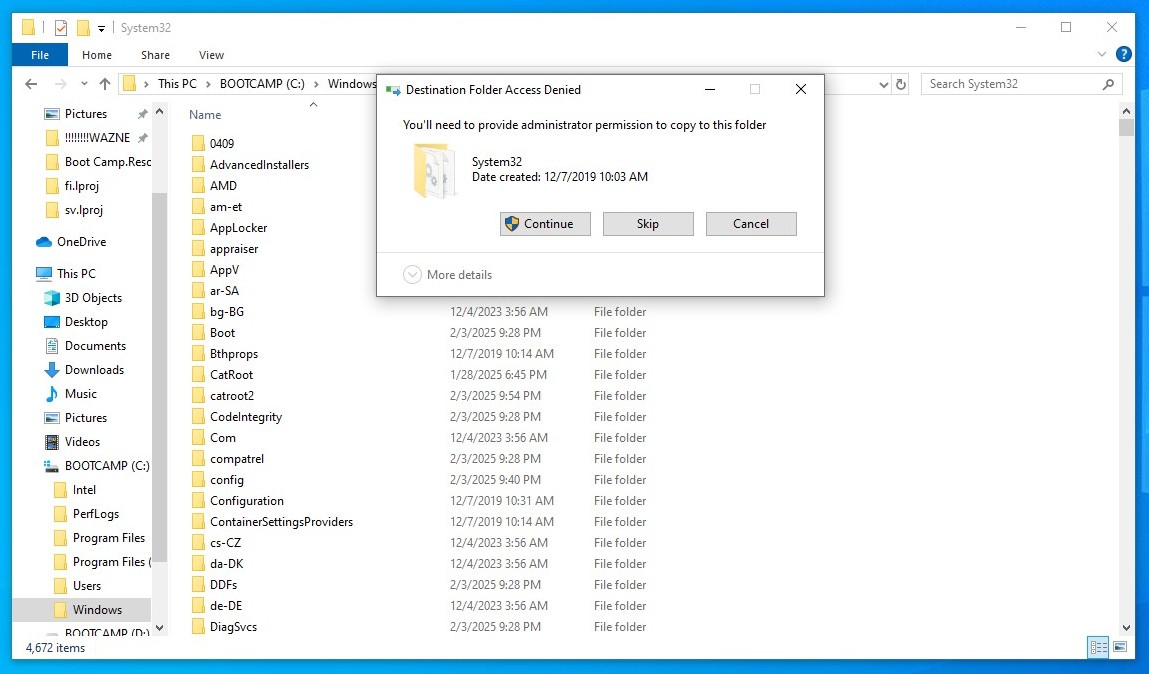Open the File tab
Screen dimensions: 1149x674
[x=40, y=55]
